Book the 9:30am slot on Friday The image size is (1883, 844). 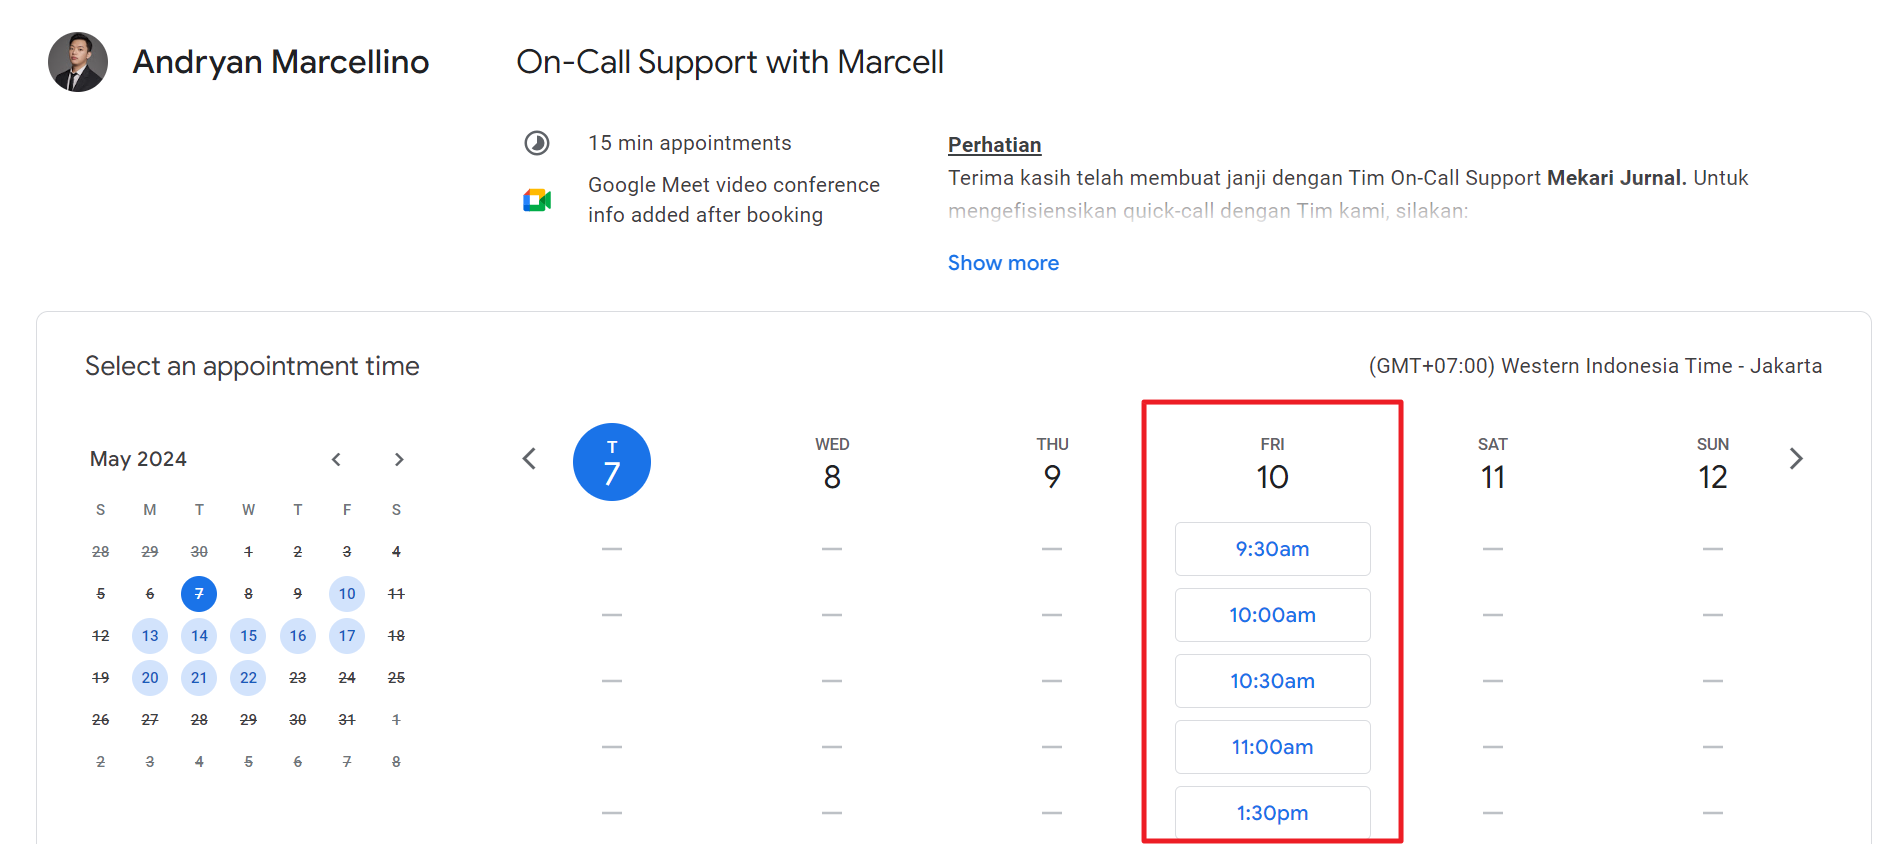[x=1272, y=549]
